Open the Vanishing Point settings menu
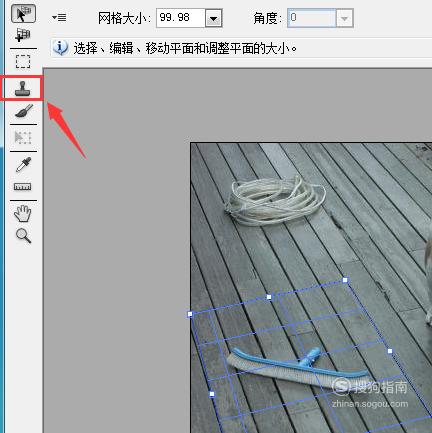The width and height of the screenshot is (432, 433). 59,17
